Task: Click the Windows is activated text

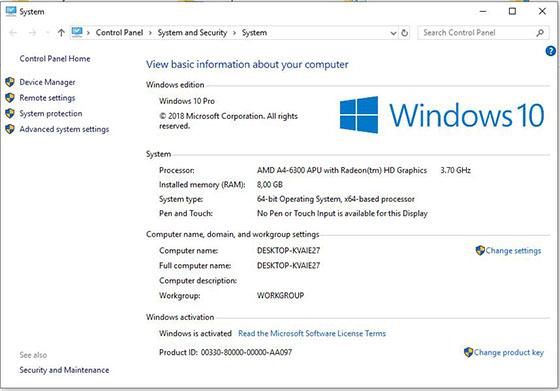Action: click(x=195, y=334)
